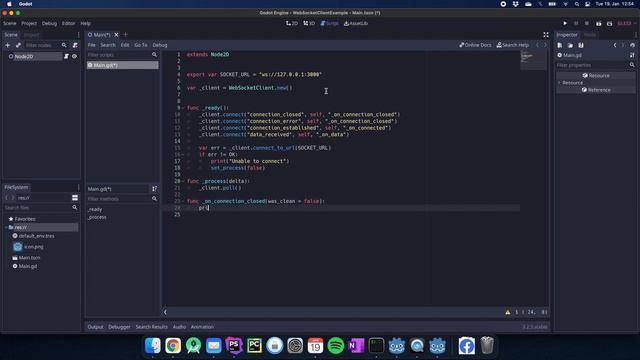
Task: Open the script editor Debug menu
Action: pyautogui.click(x=160, y=45)
